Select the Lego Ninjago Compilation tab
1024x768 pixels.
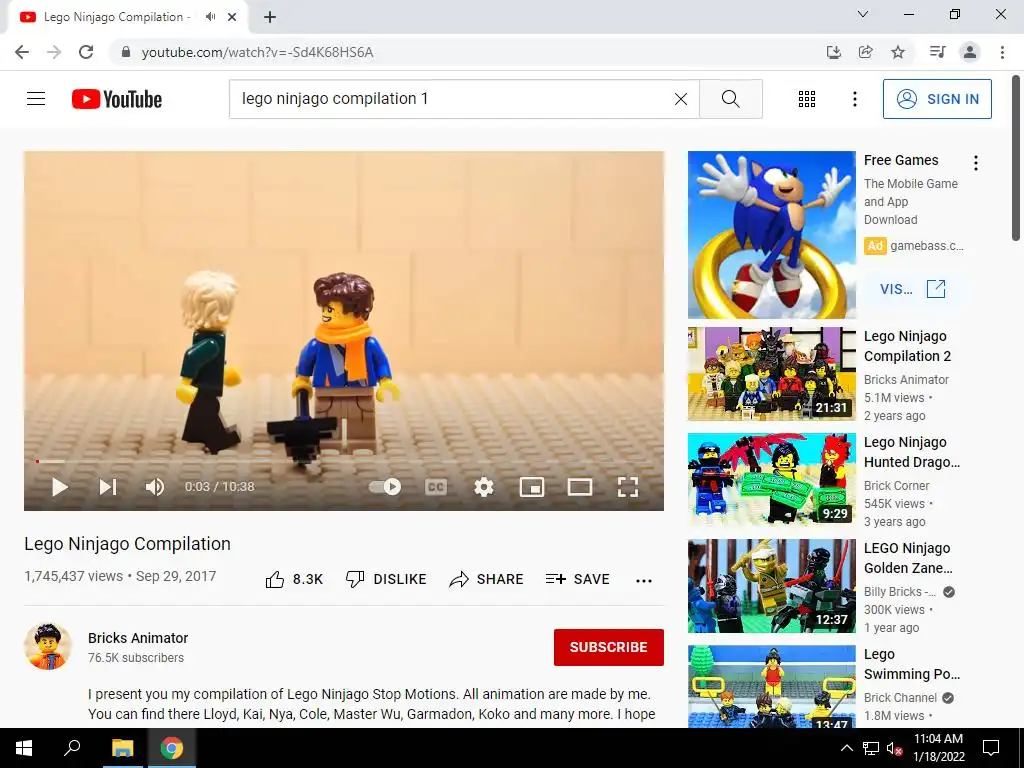(x=128, y=17)
